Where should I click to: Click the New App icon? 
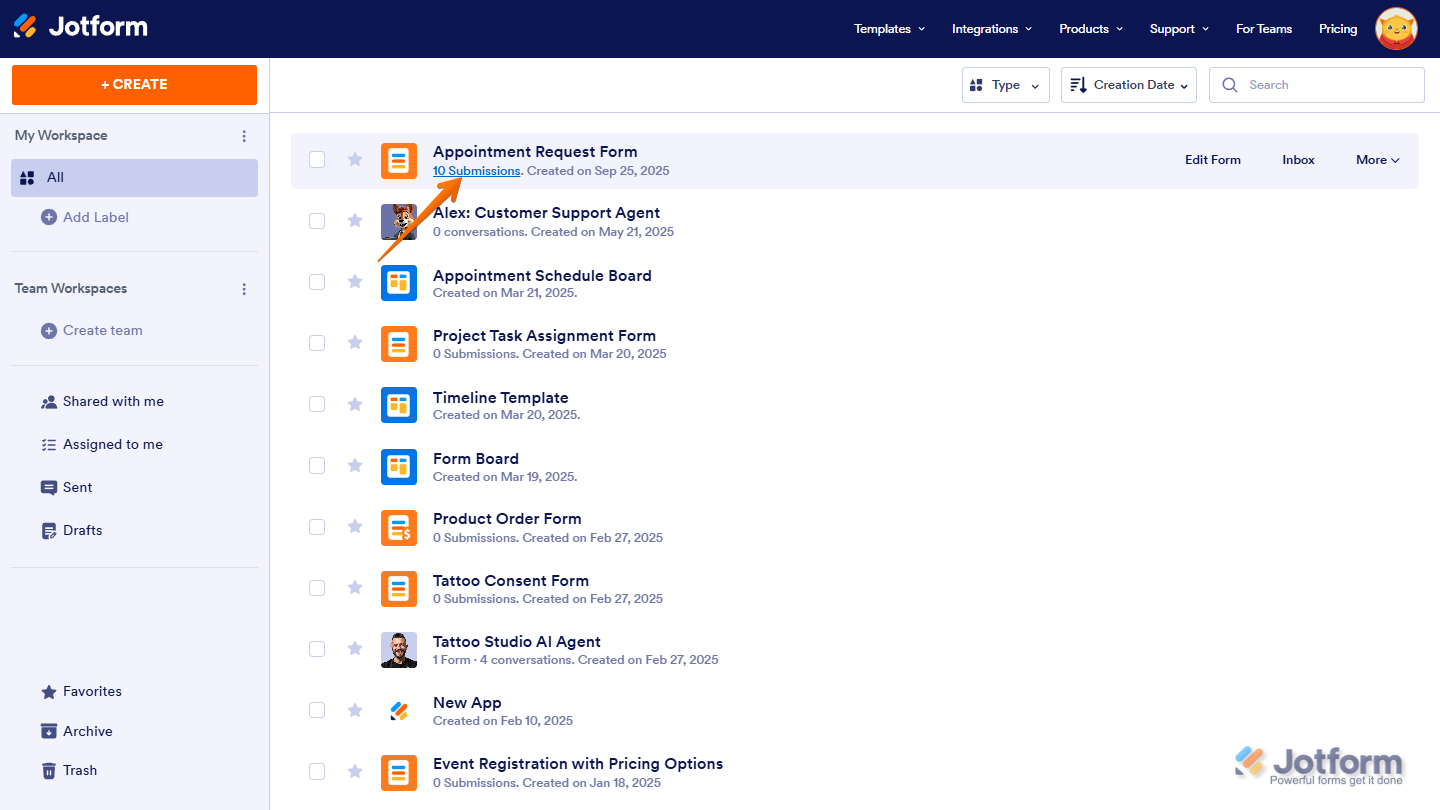coord(399,711)
